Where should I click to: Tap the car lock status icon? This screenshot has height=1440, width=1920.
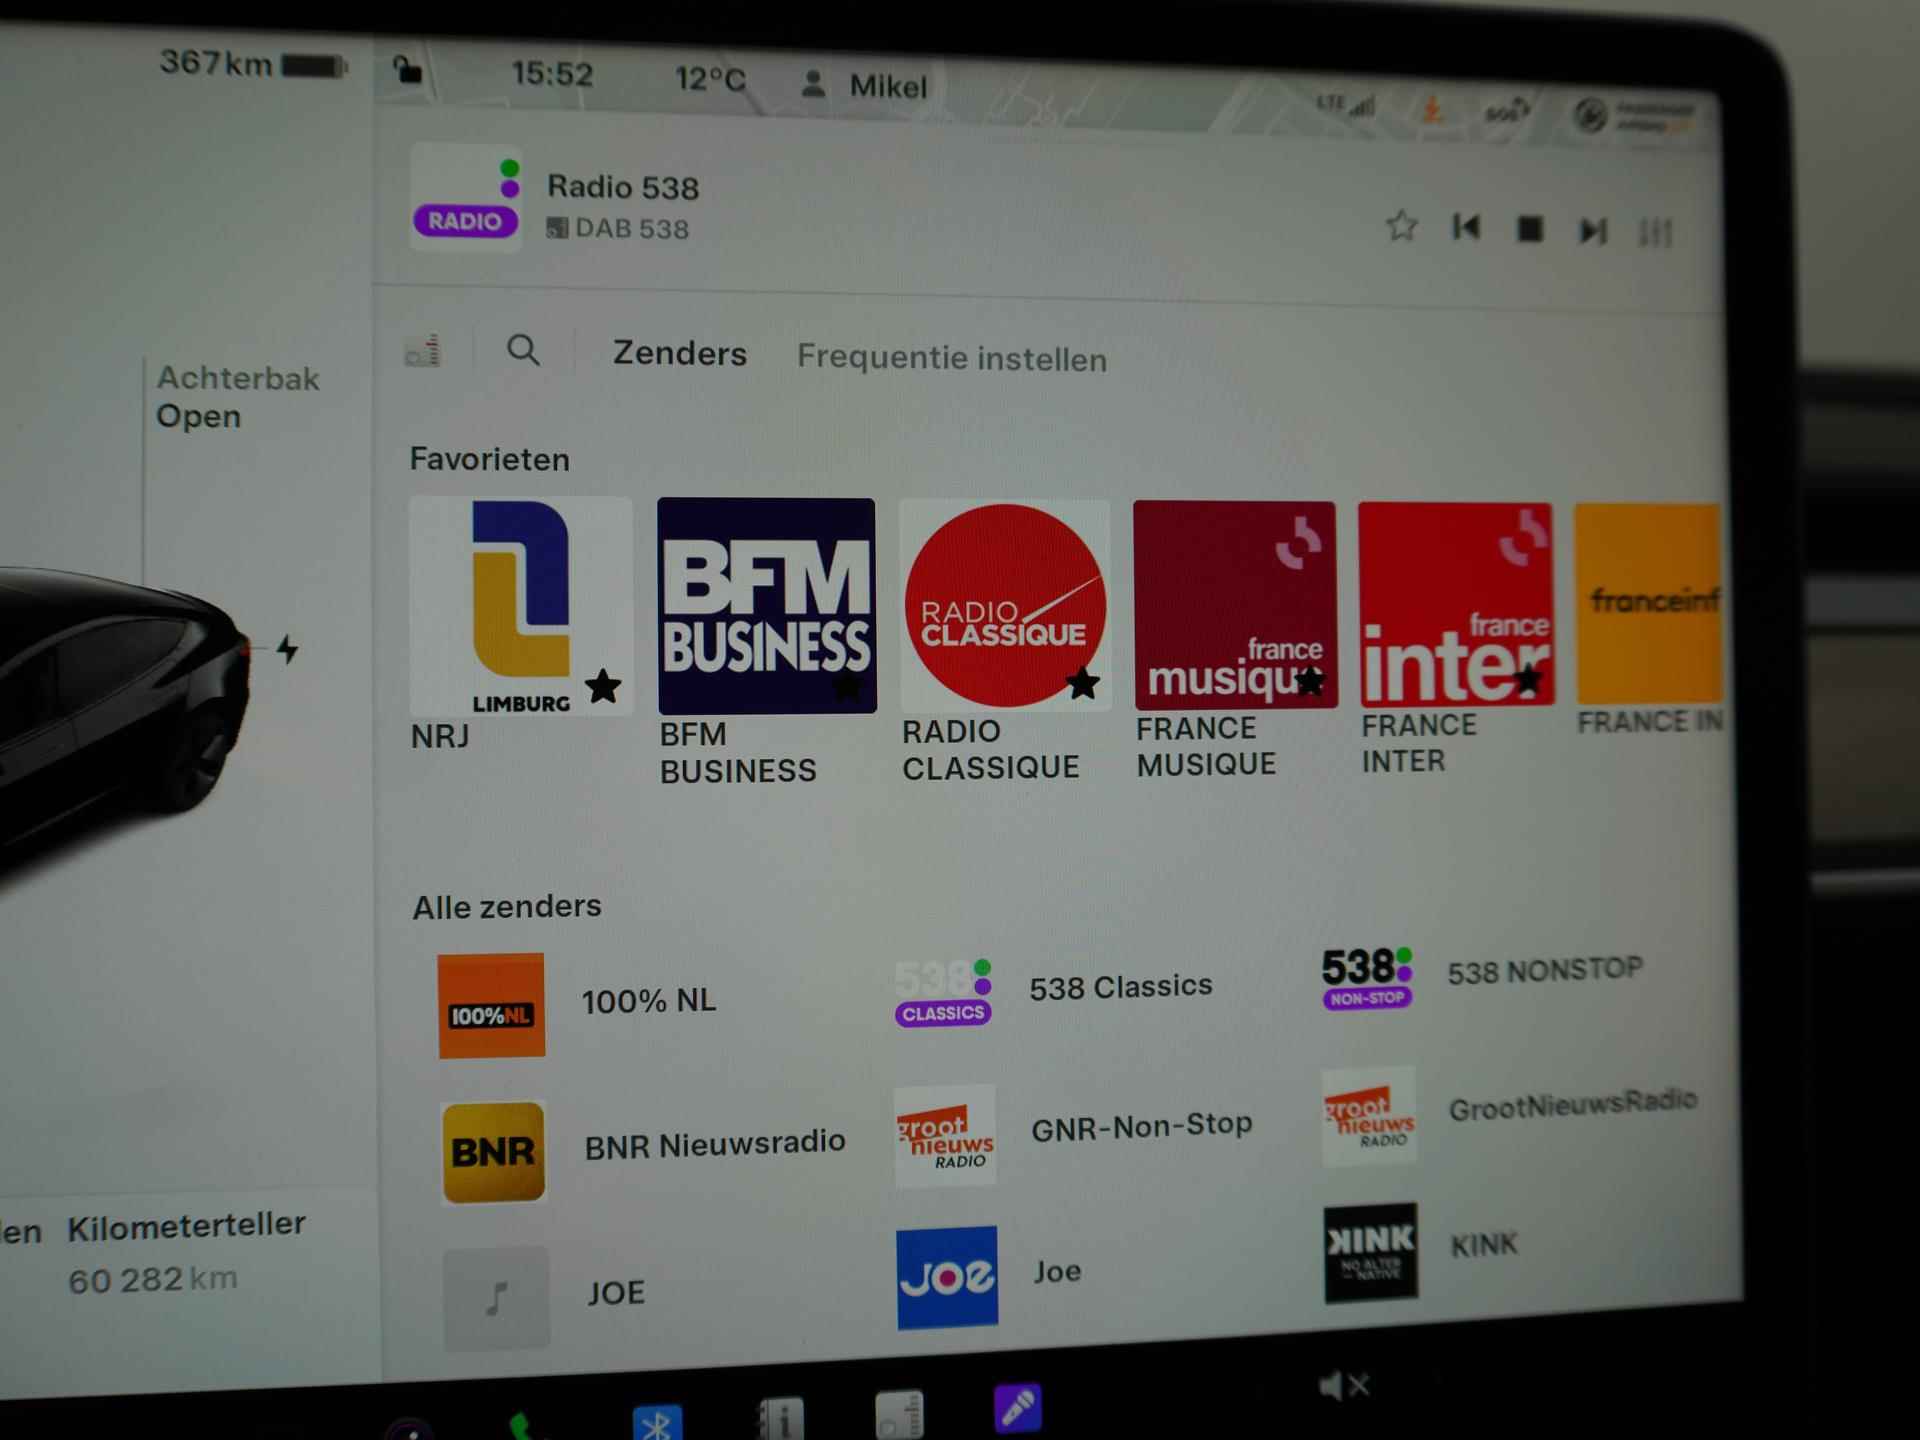(x=407, y=69)
